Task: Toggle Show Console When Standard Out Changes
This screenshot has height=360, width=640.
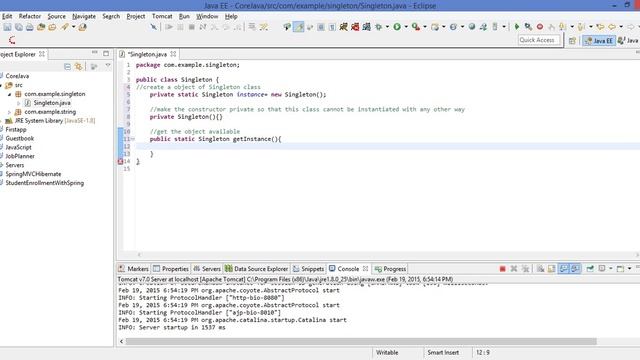Action: [x=564, y=269]
